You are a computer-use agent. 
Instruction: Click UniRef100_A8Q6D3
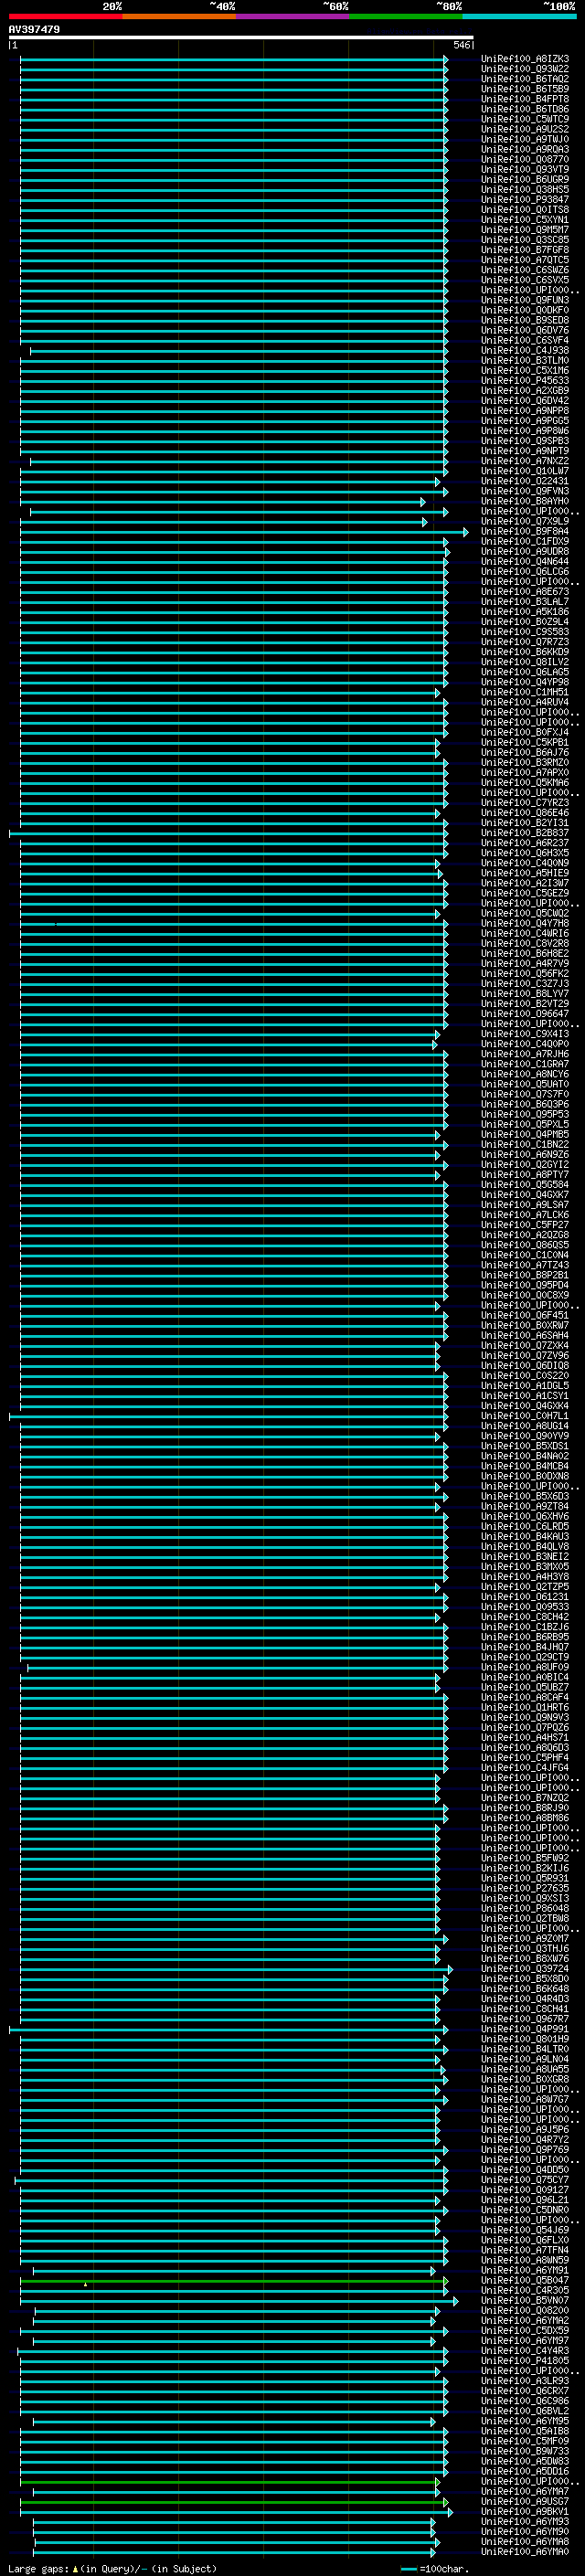(x=524, y=1747)
